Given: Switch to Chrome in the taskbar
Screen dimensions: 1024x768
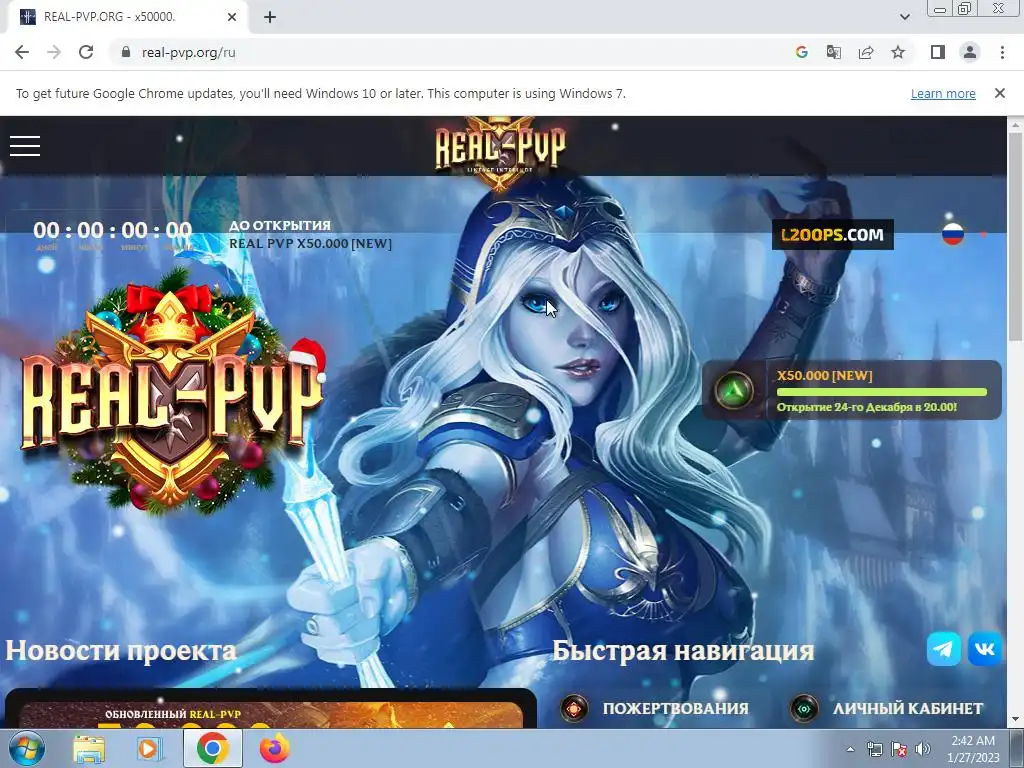Looking at the screenshot, I should (x=213, y=748).
